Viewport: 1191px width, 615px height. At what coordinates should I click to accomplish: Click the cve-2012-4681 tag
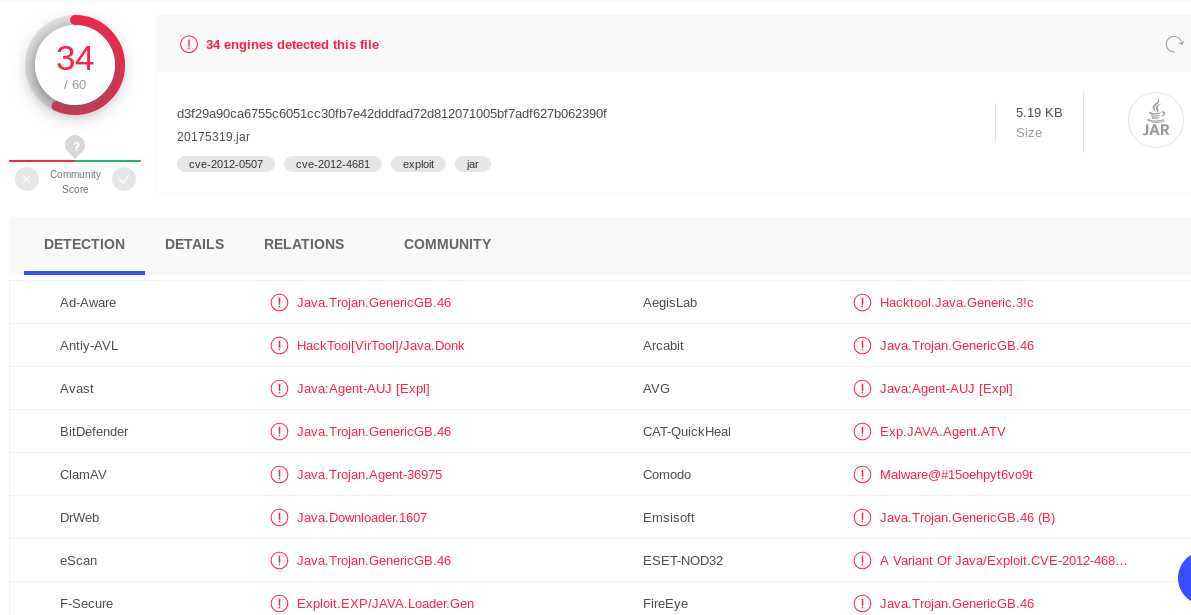click(x=333, y=164)
